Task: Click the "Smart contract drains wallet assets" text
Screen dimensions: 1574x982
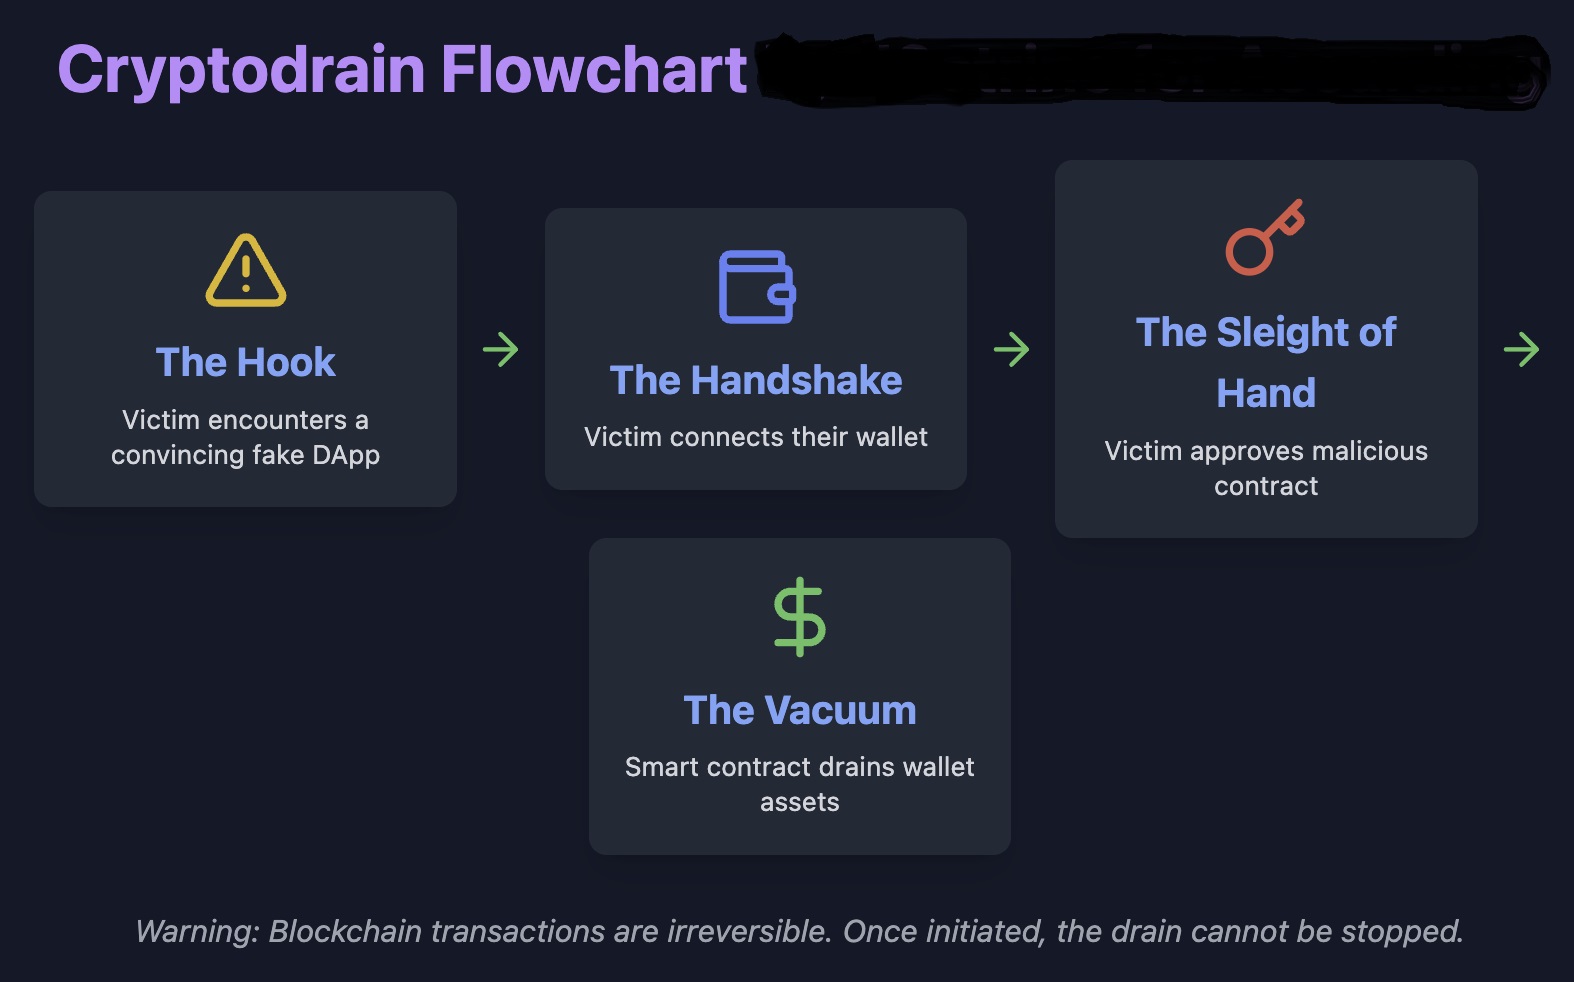Action: 800,784
